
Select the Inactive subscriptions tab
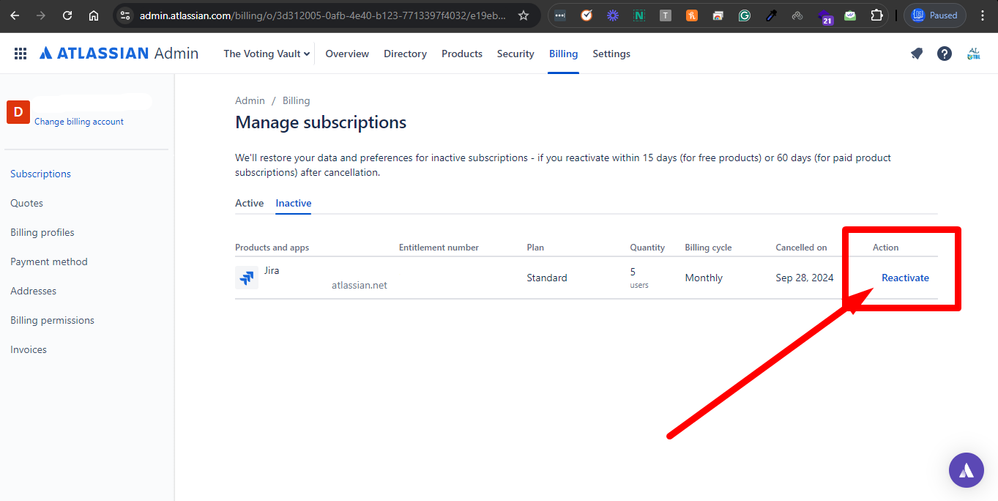(x=293, y=203)
